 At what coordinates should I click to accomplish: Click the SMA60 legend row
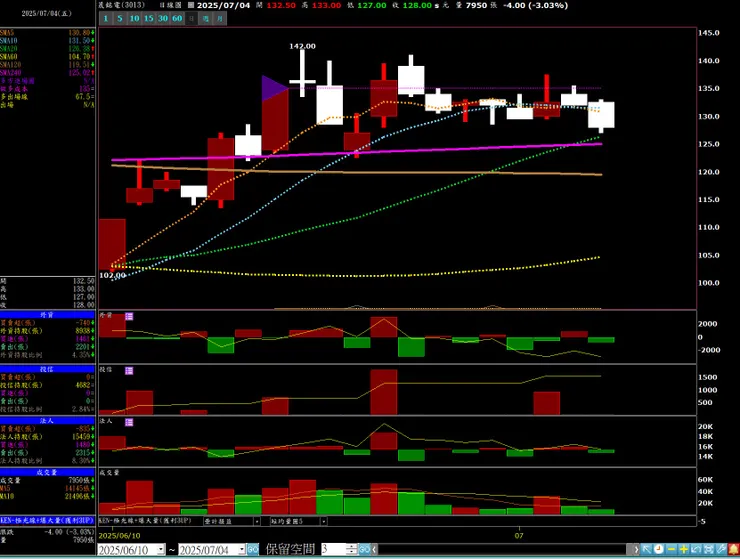click(x=47, y=57)
